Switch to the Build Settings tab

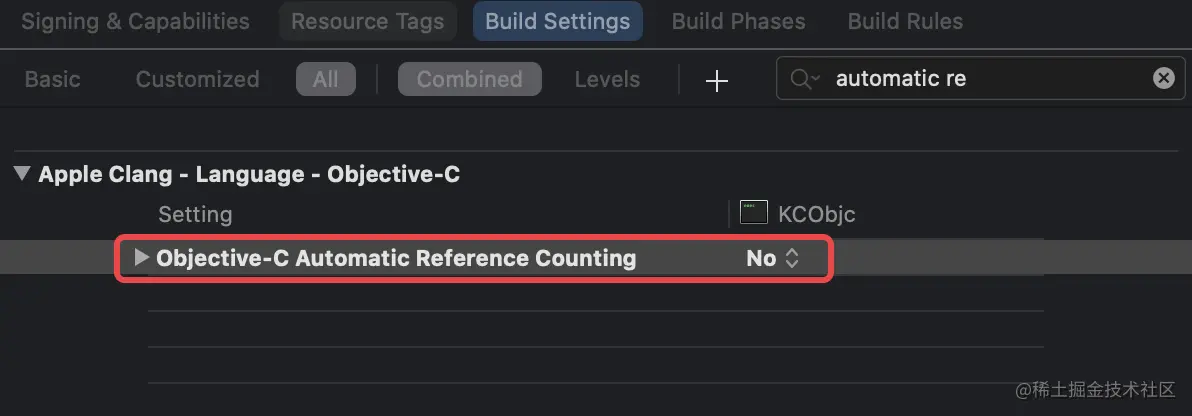[x=557, y=21]
